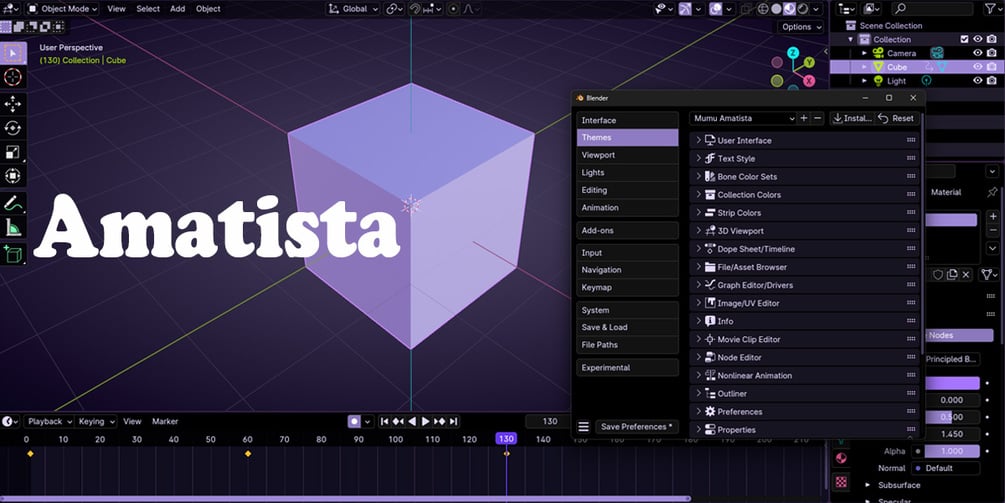The image size is (1005, 503).
Task: Click the purple base color swatch
Action: coord(953,383)
